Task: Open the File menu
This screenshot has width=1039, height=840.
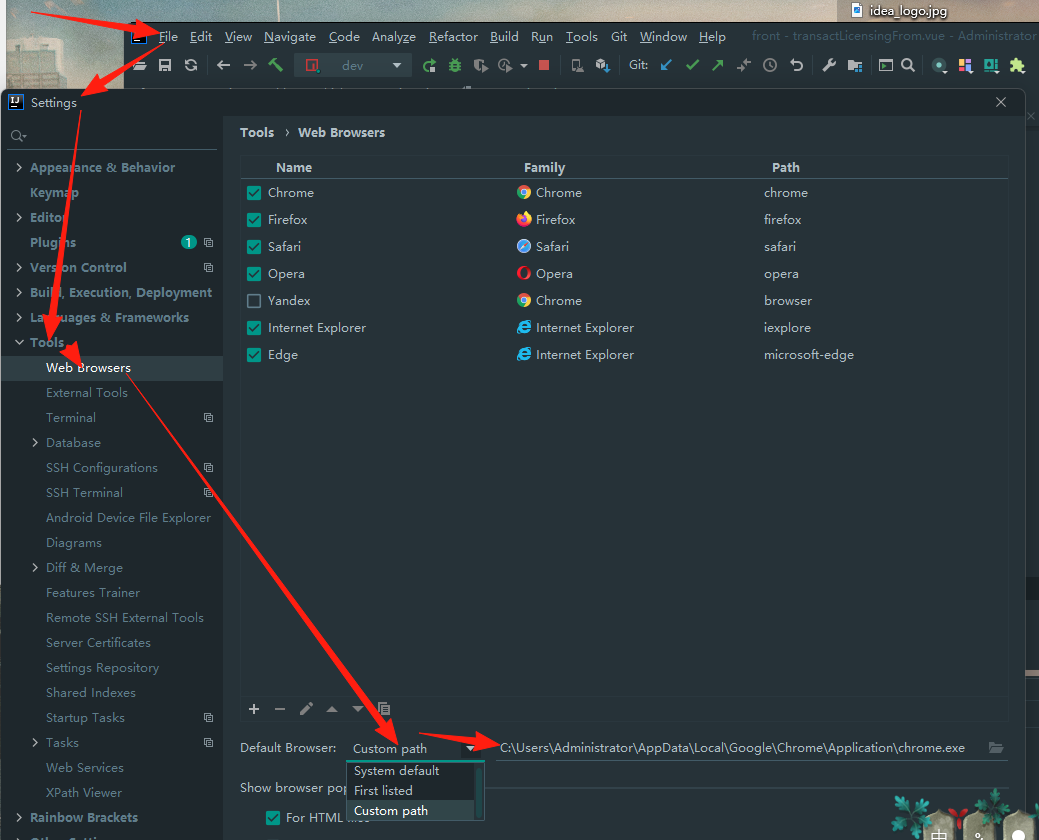Action: 168,37
